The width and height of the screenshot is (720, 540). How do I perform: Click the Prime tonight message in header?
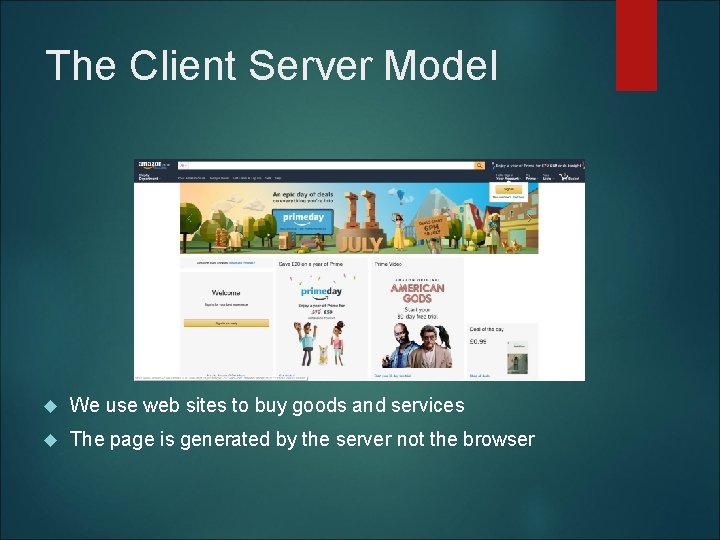(x=538, y=165)
